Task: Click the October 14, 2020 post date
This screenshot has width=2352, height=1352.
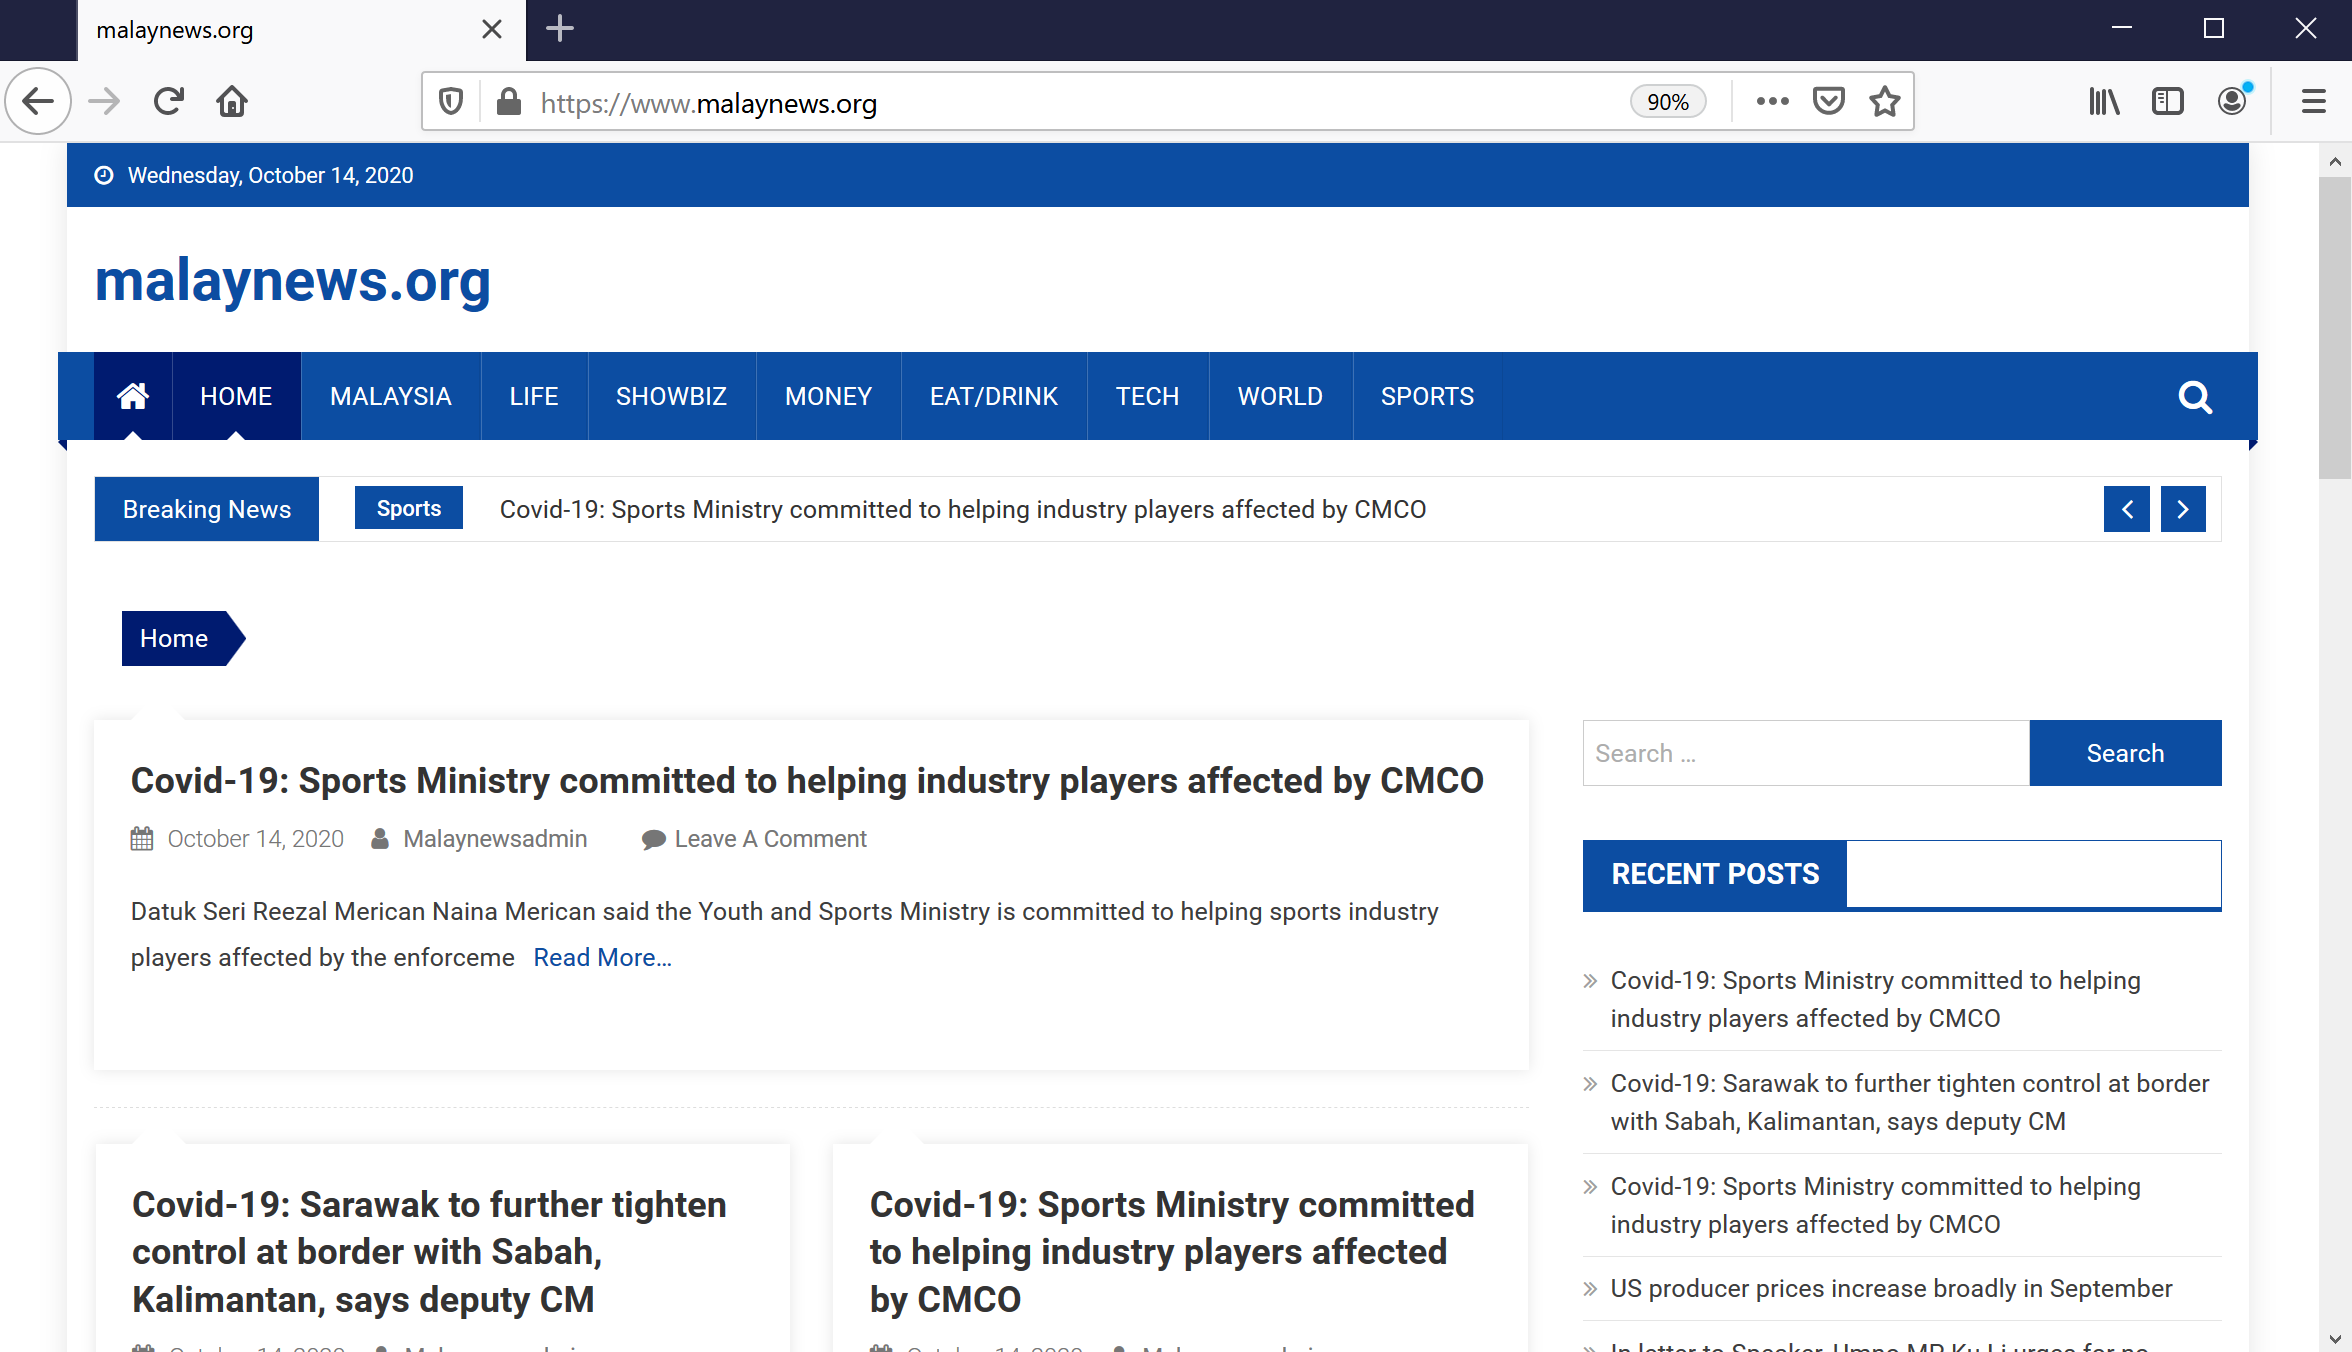Action: click(255, 839)
